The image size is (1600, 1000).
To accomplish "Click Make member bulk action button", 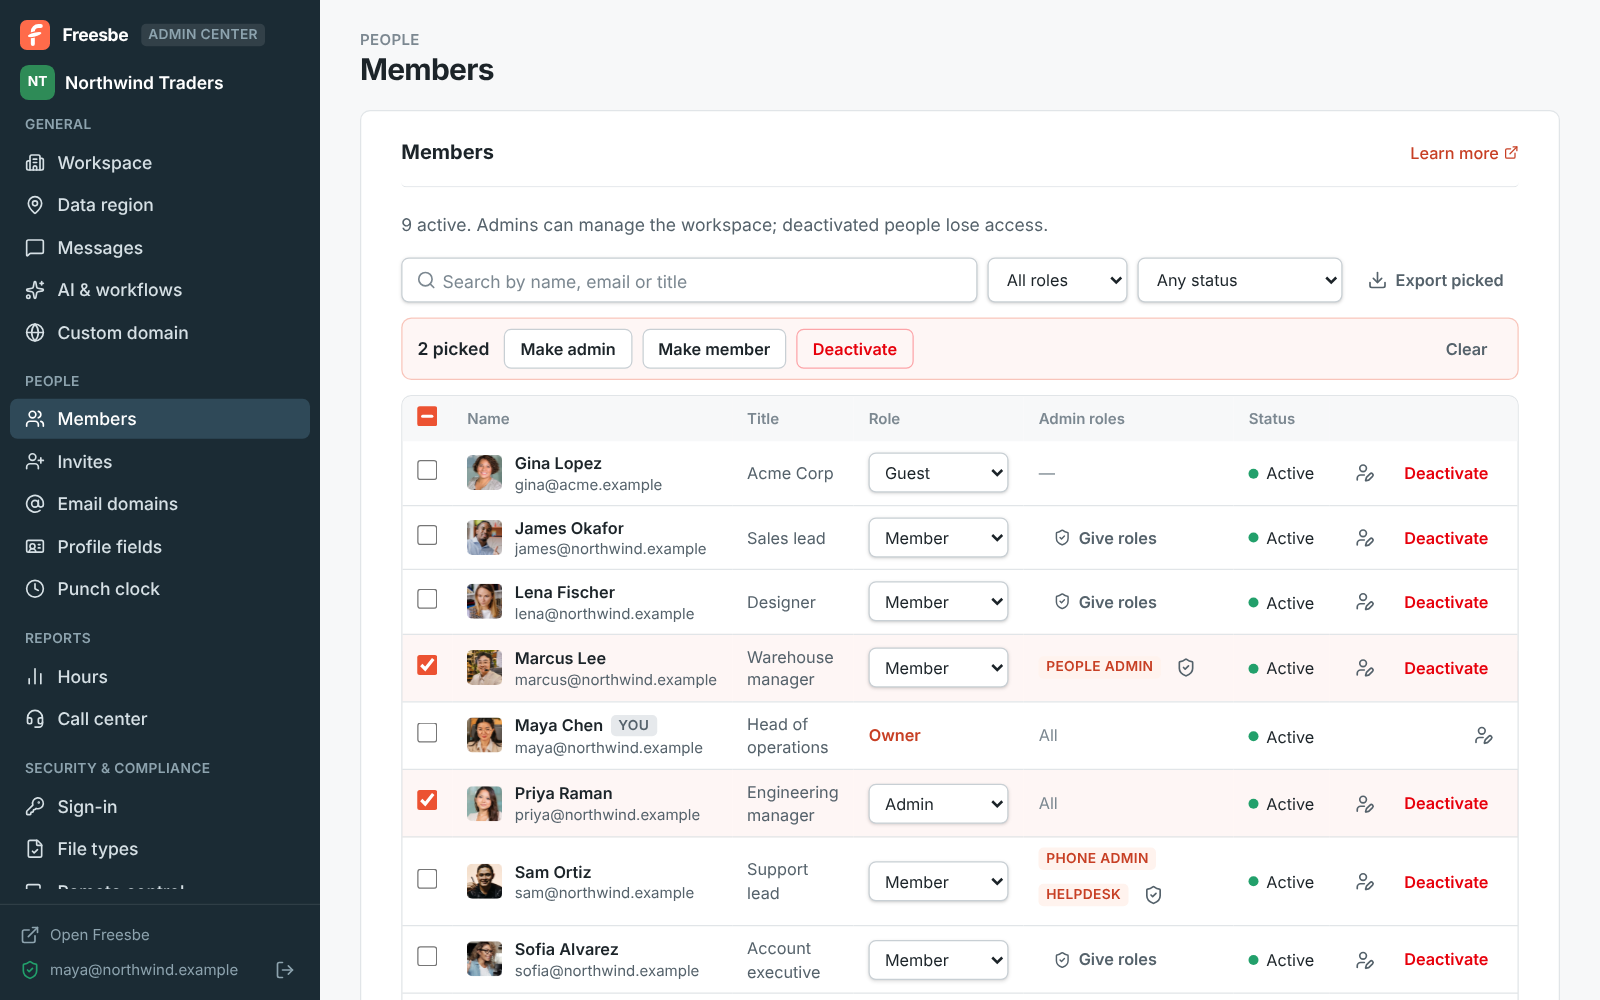I will pyautogui.click(x=714, y=349).
